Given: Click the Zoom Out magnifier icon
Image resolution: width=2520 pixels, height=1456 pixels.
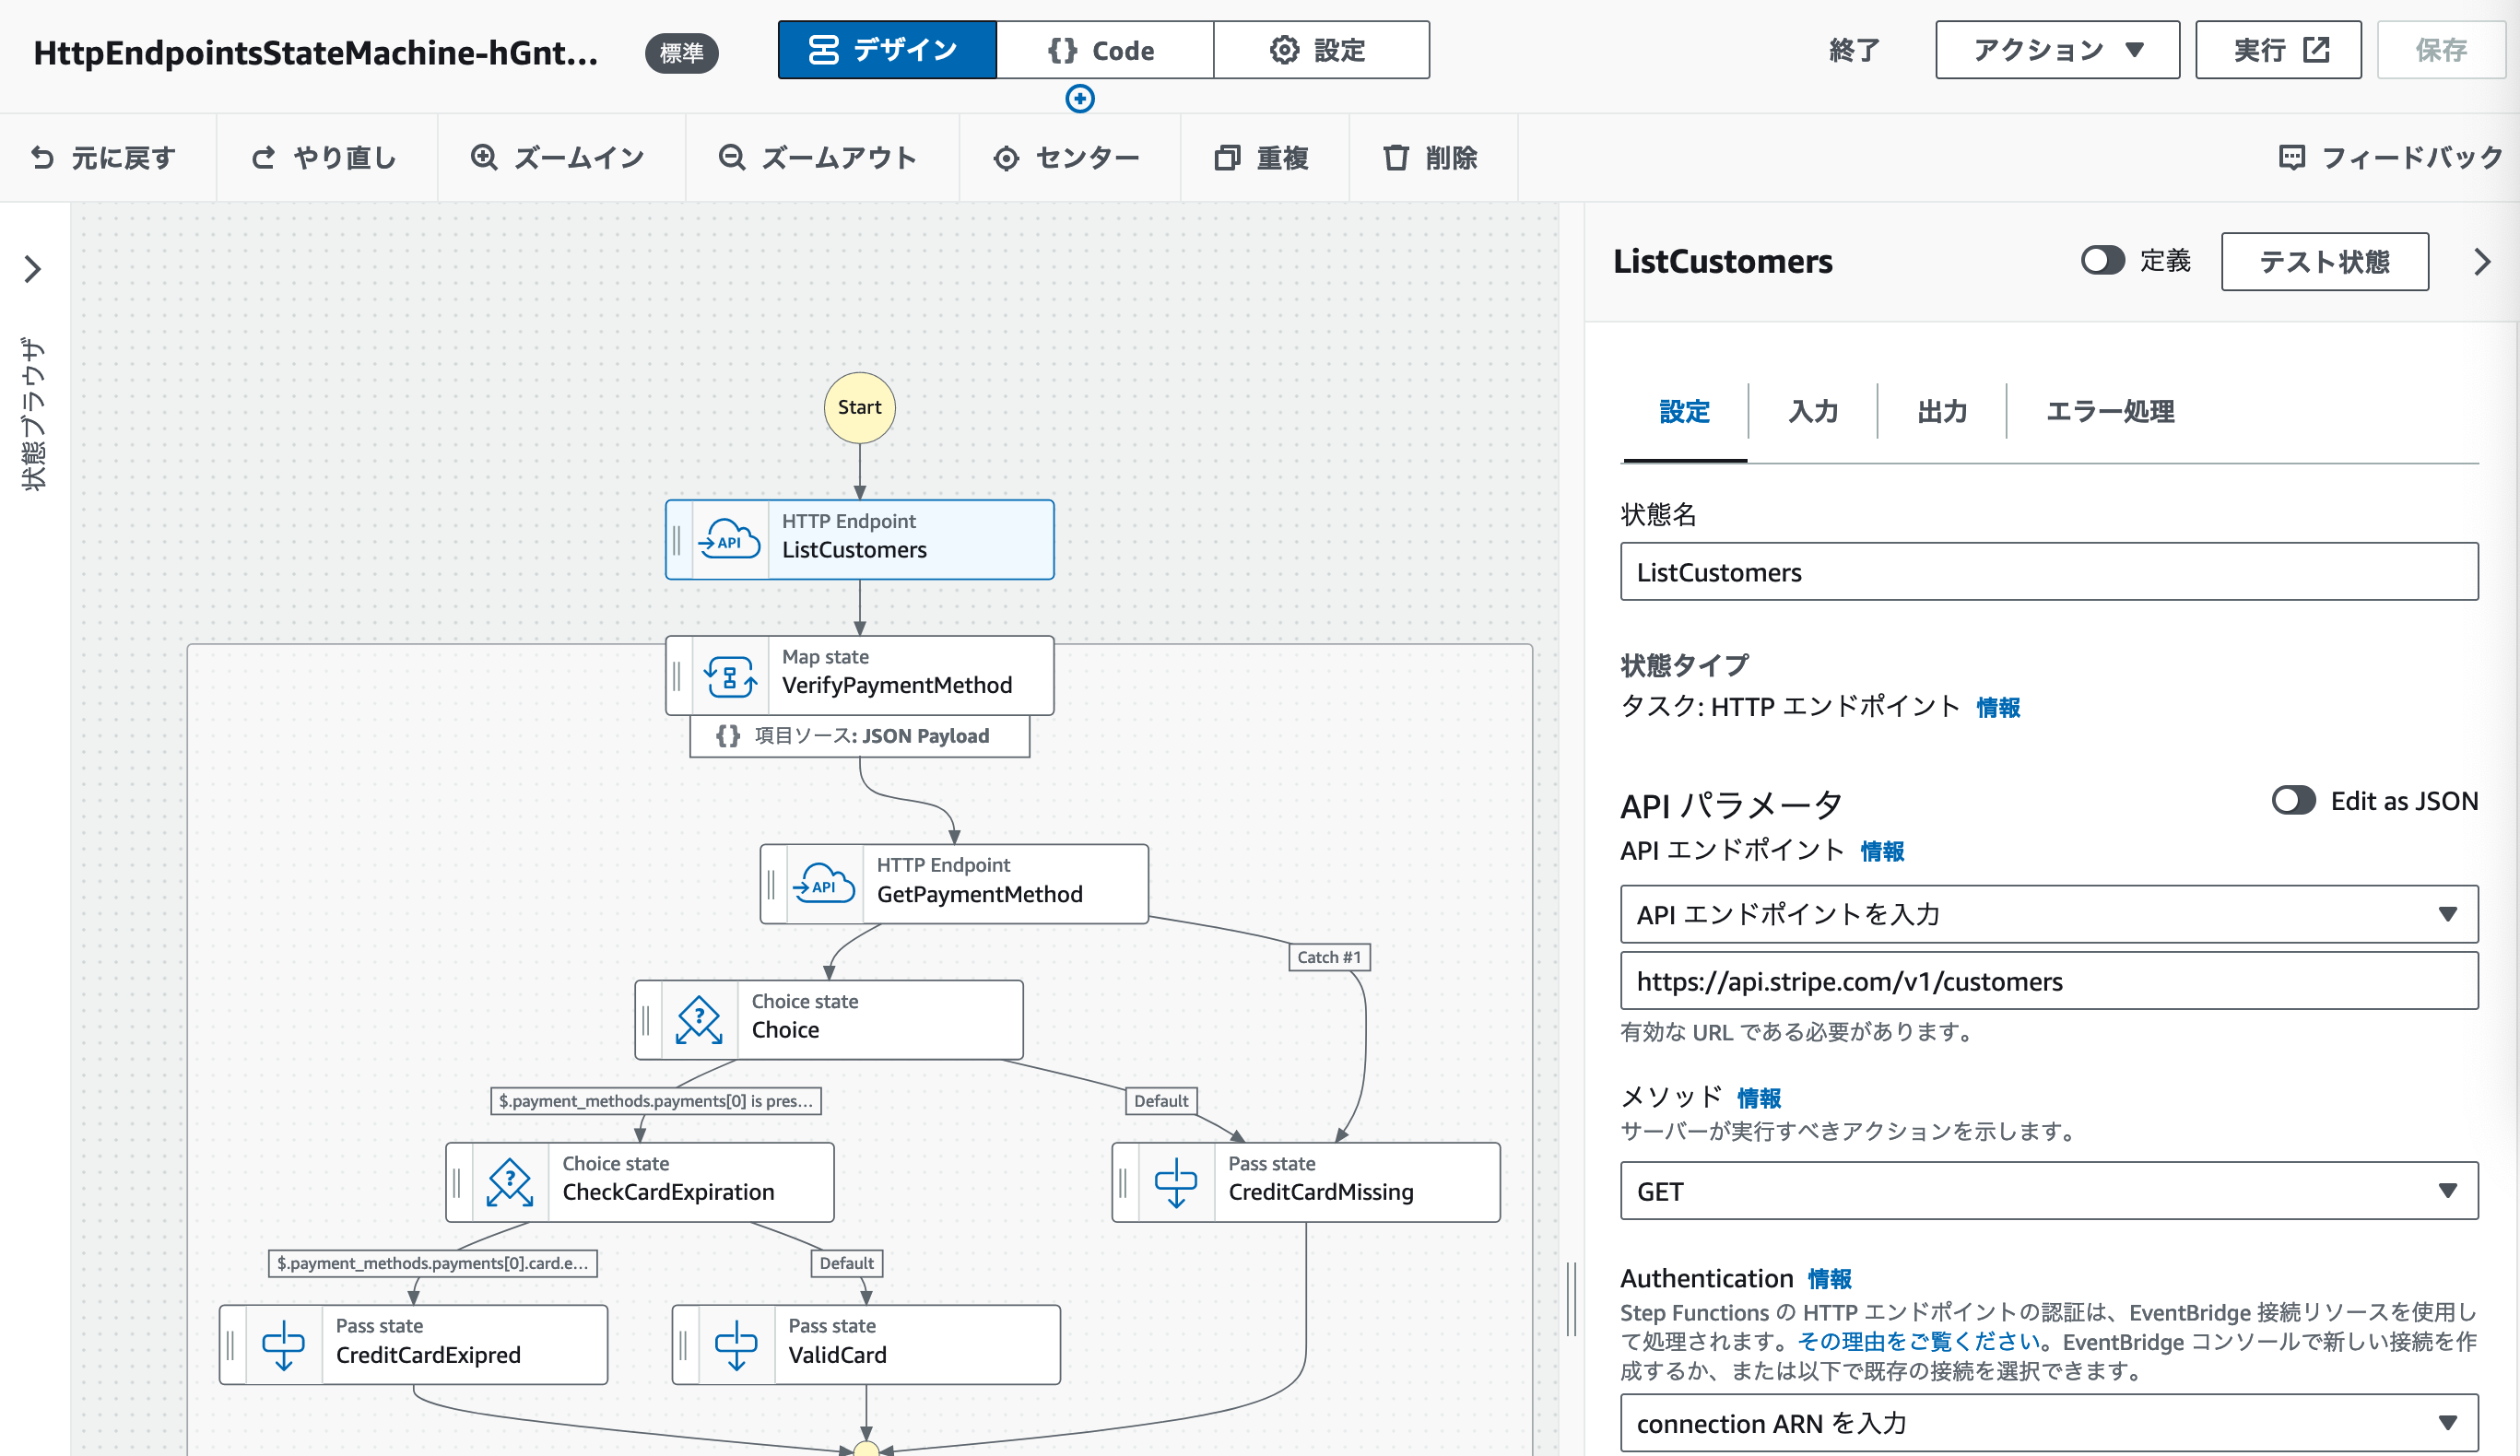Looking at the screenshot, I should click(x=732, y=158).
